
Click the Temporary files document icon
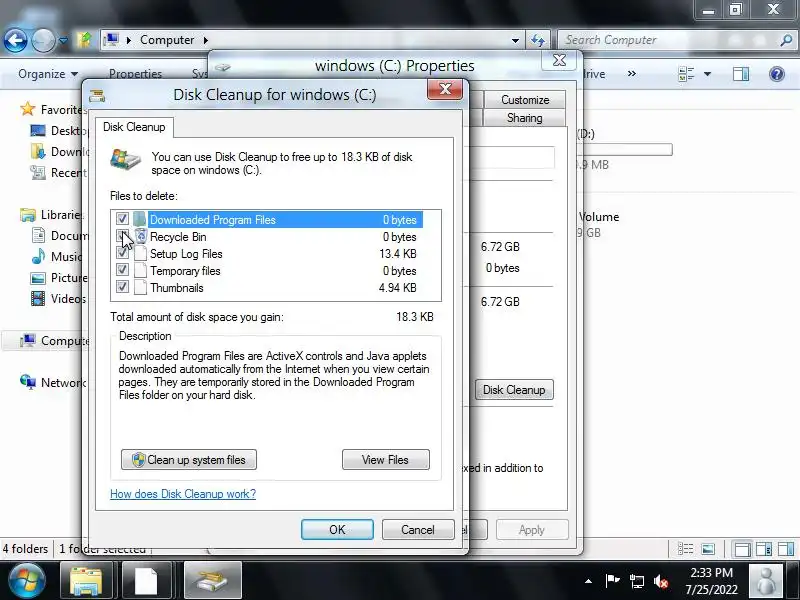coord(140,270)
